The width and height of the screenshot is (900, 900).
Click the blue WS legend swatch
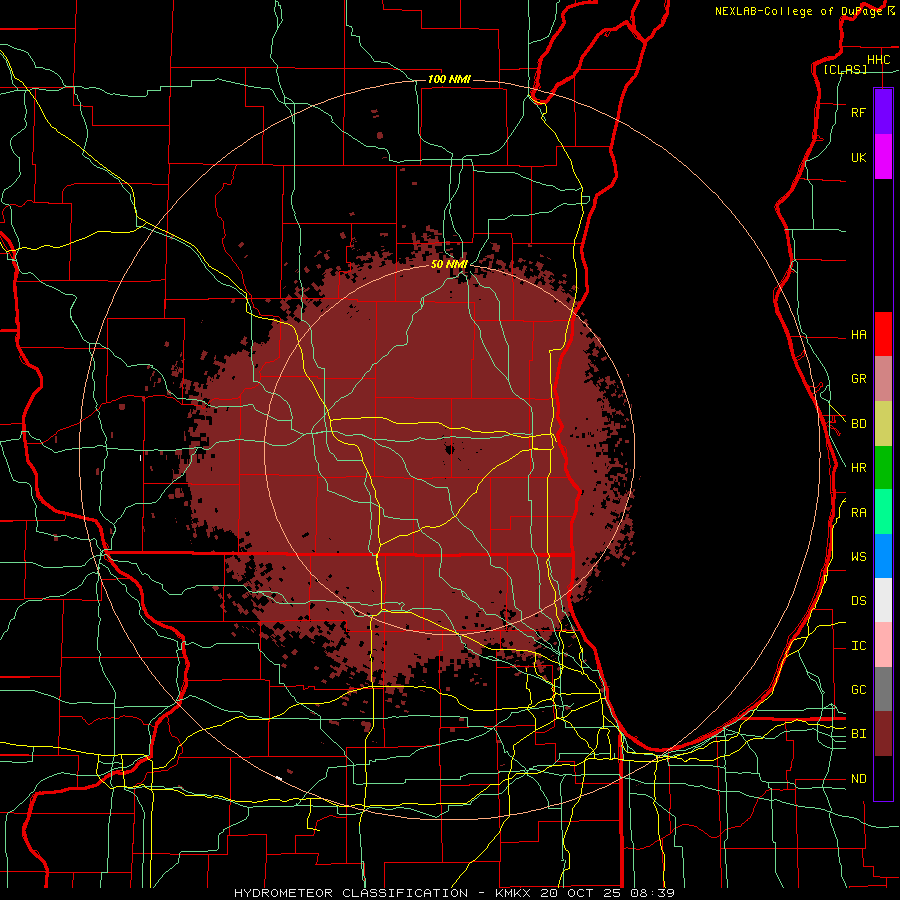[x=883, y=556]
